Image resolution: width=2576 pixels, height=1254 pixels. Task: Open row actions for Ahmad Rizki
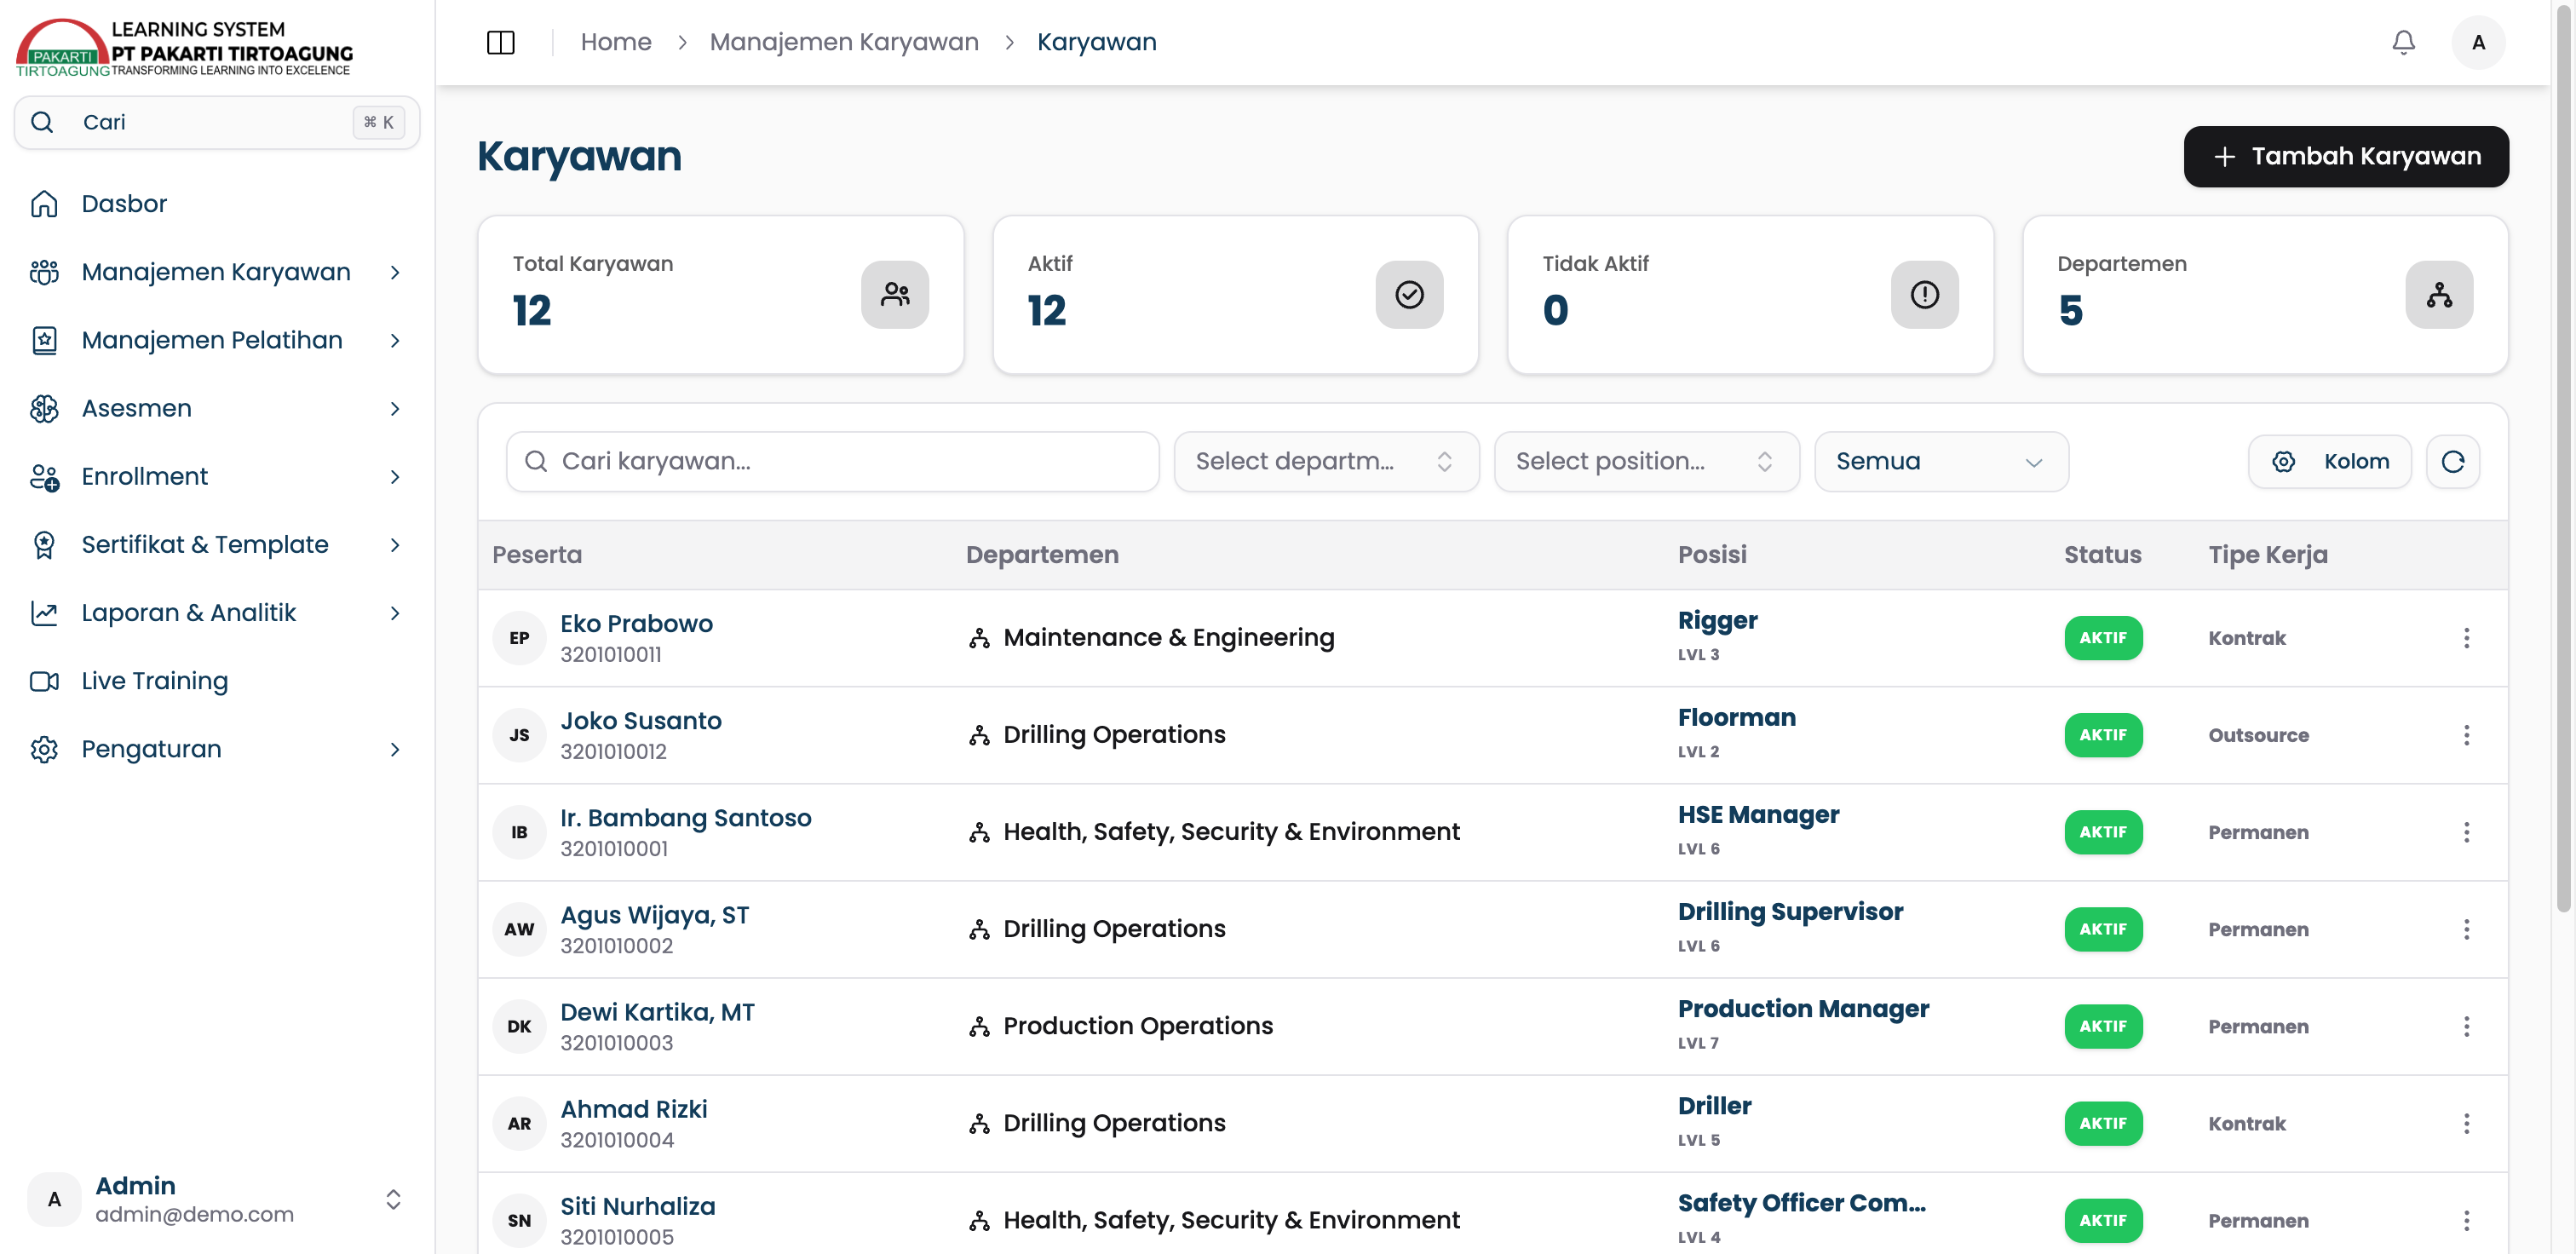click(2466, 1123)
